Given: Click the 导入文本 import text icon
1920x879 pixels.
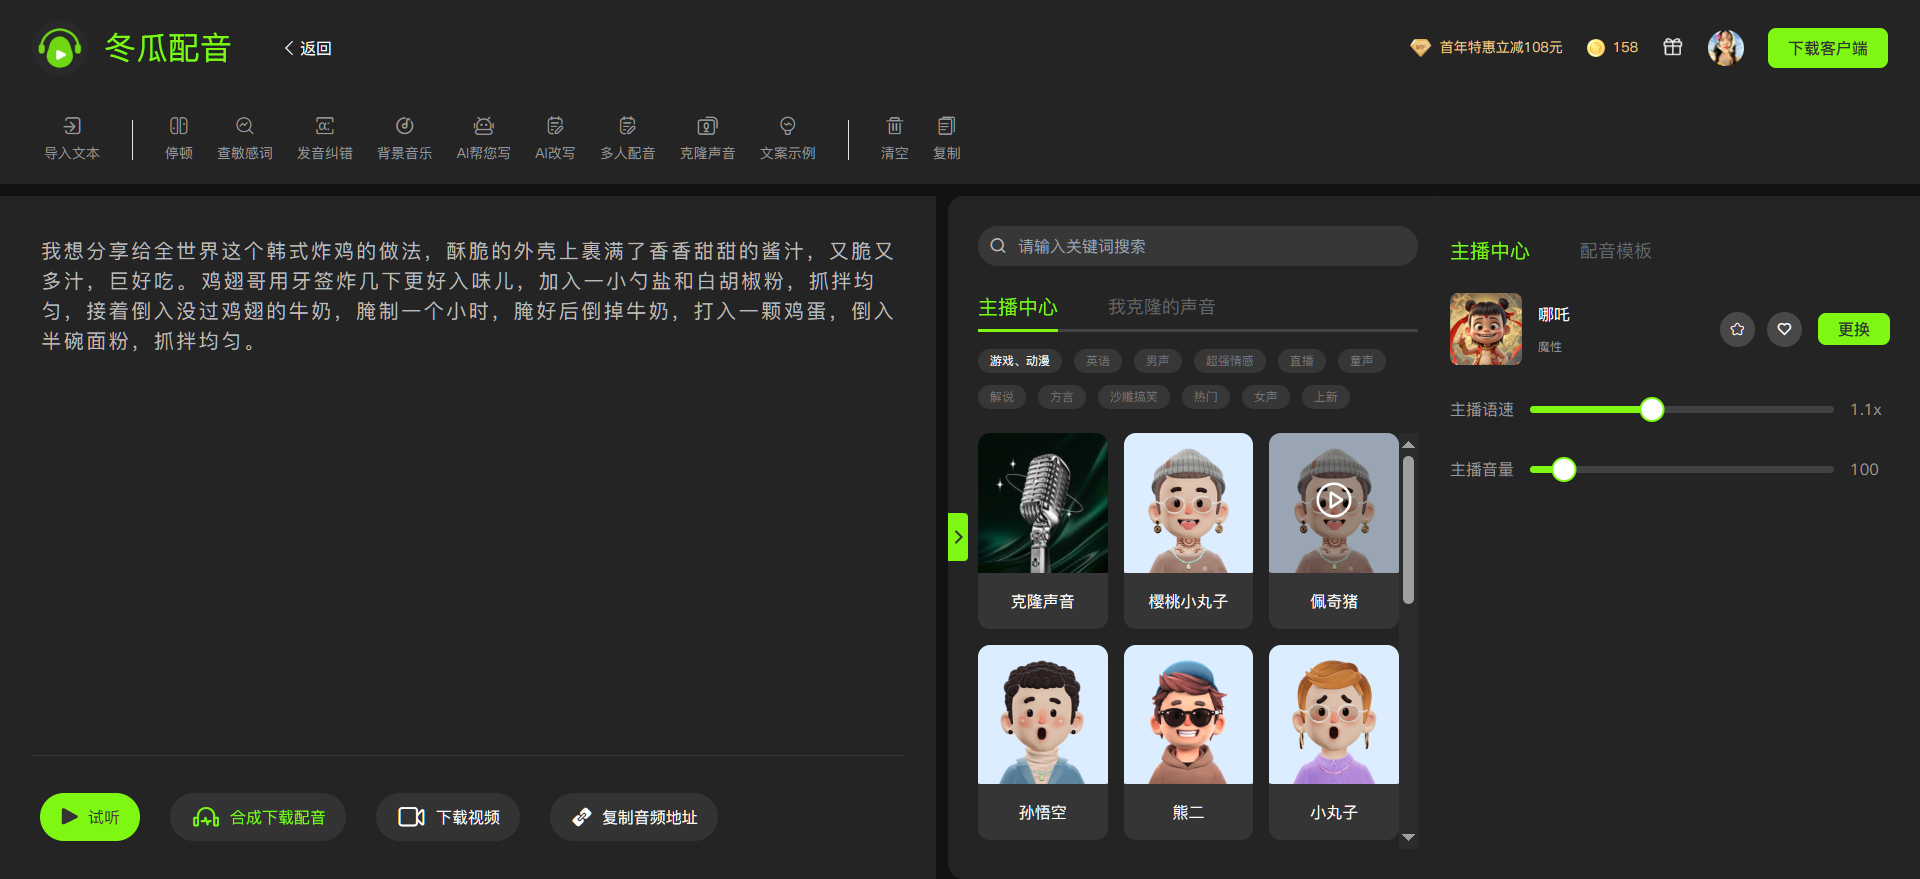Looking at the screenshot, I should pyautogui.click(x=72, y=126).
